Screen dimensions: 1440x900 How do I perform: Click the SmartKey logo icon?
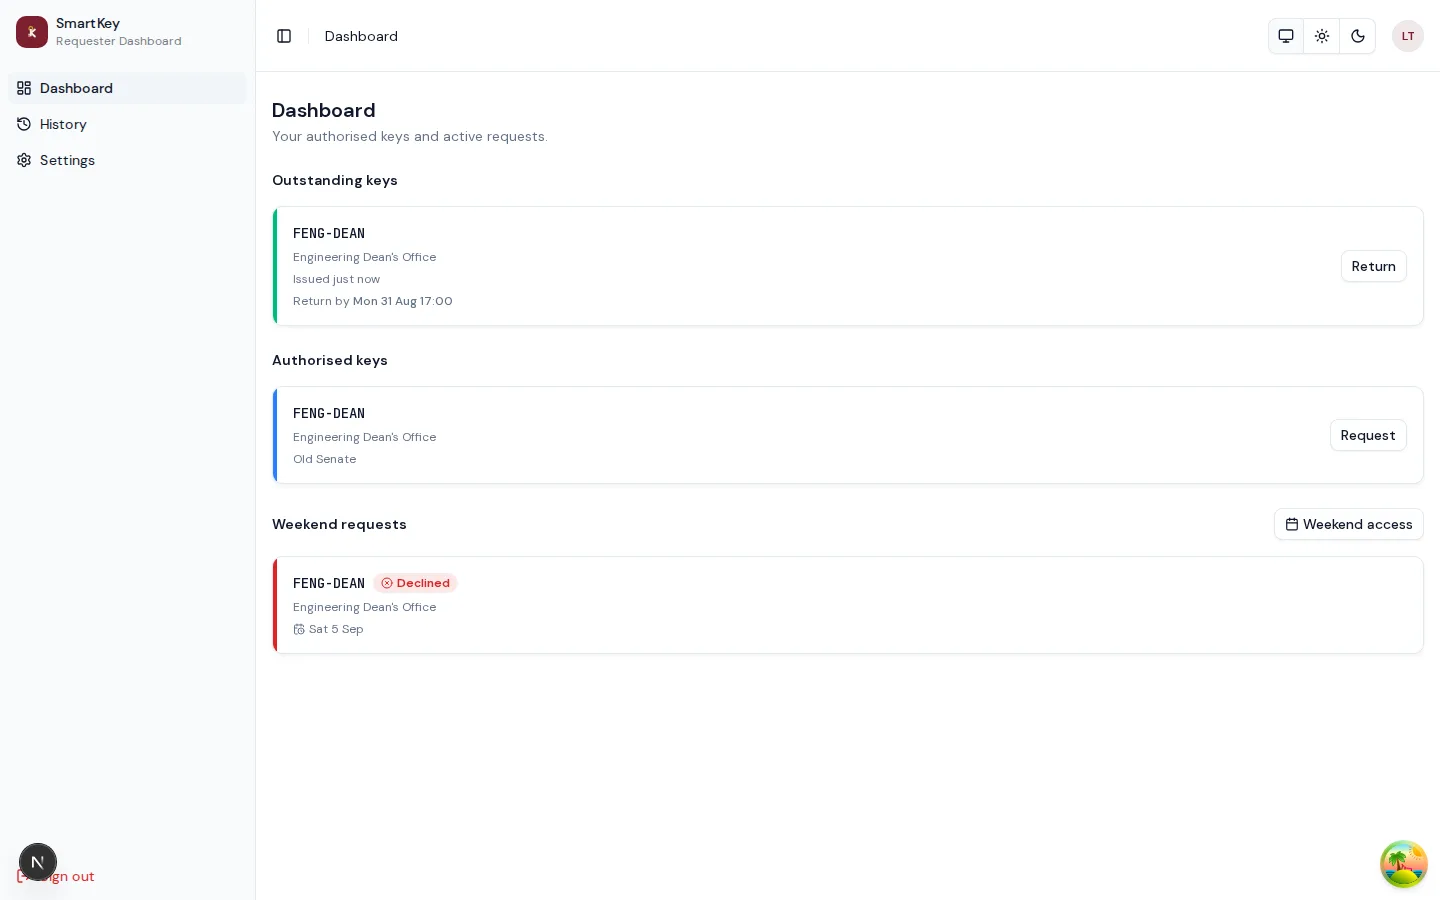point(32,32)
